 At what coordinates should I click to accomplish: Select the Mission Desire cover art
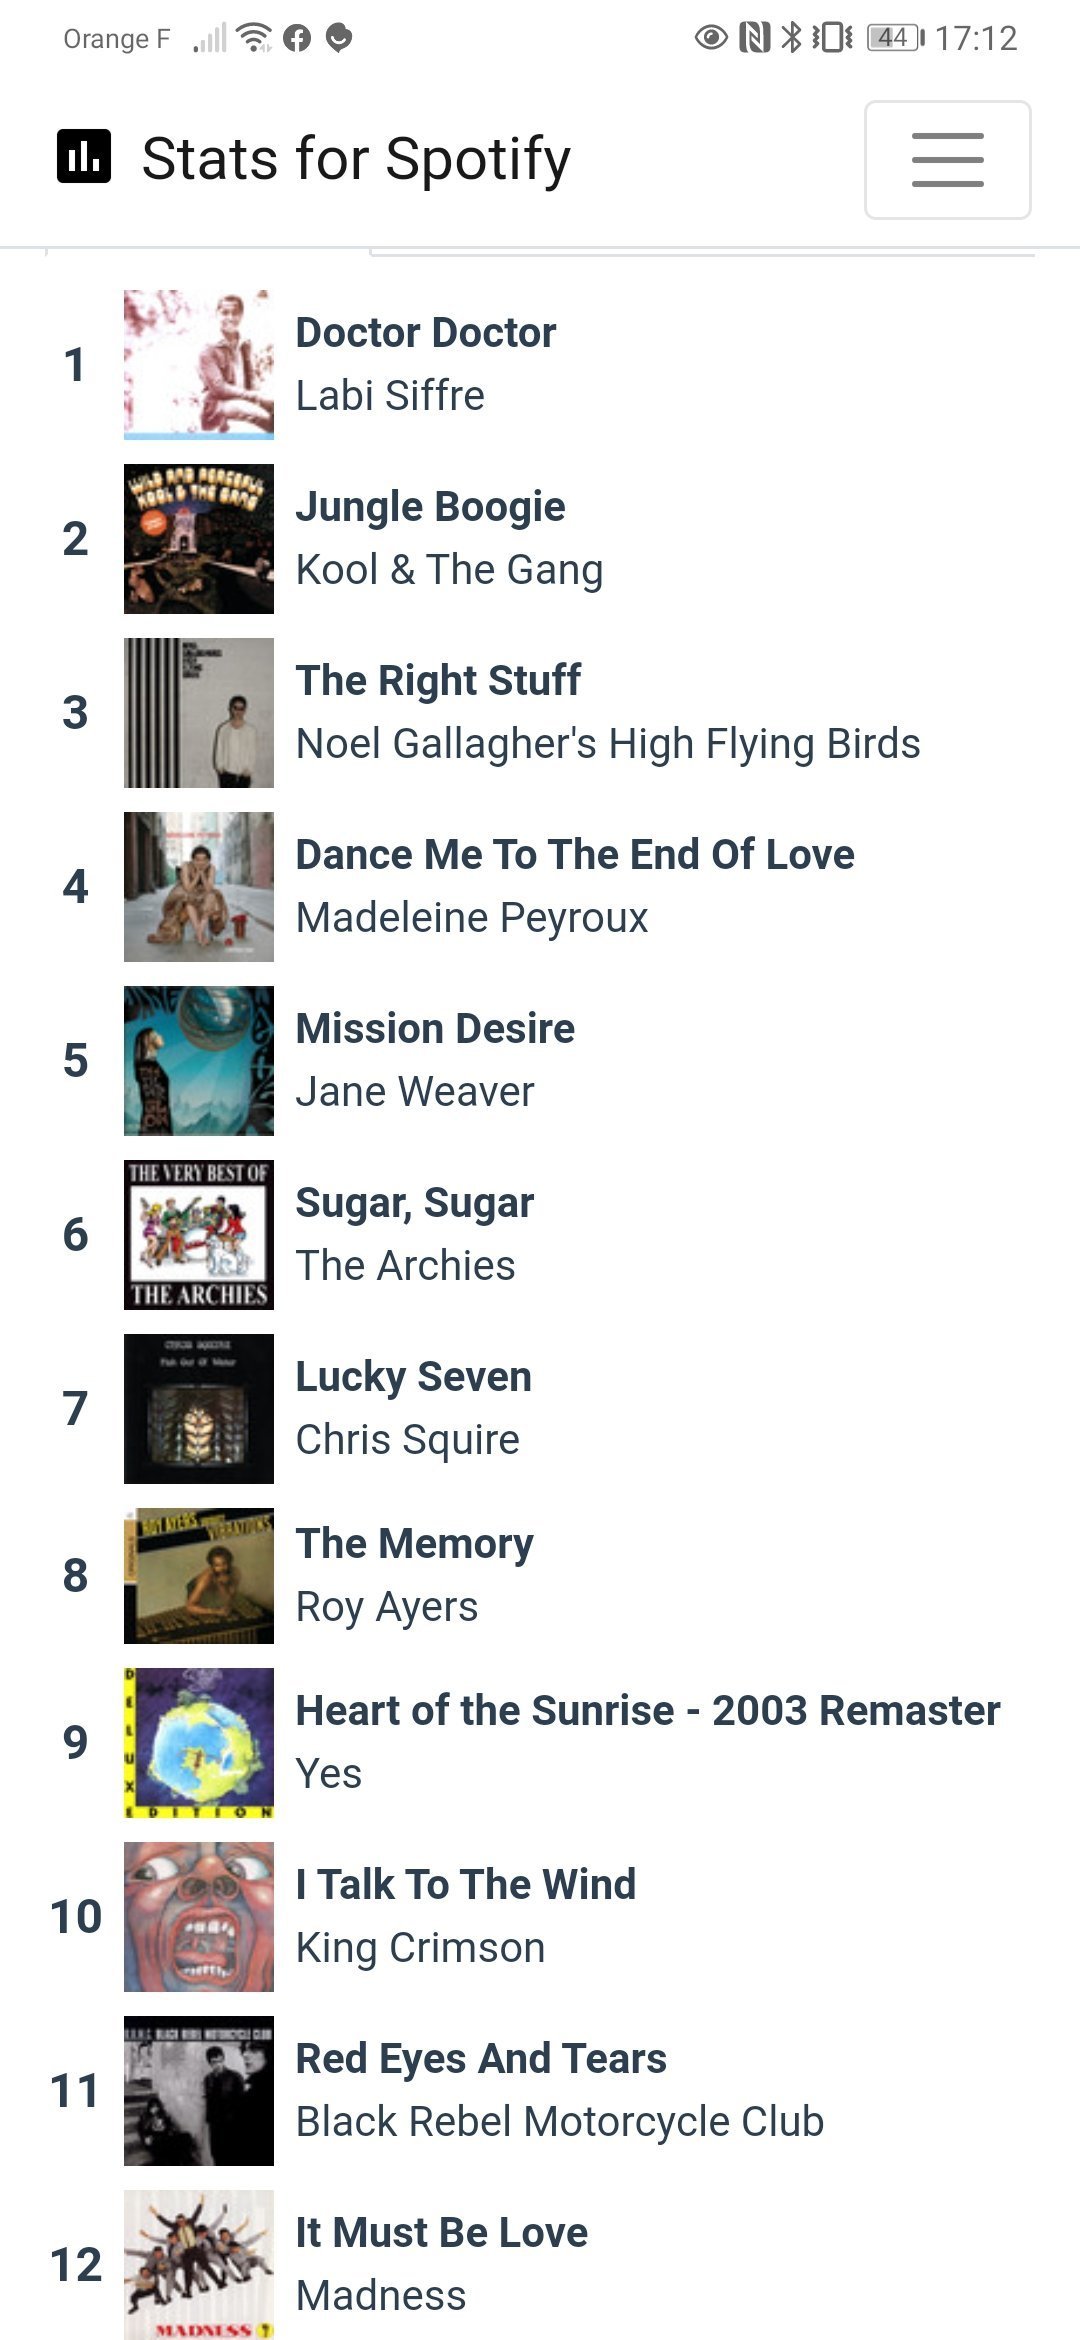[x=198, y=1061]
